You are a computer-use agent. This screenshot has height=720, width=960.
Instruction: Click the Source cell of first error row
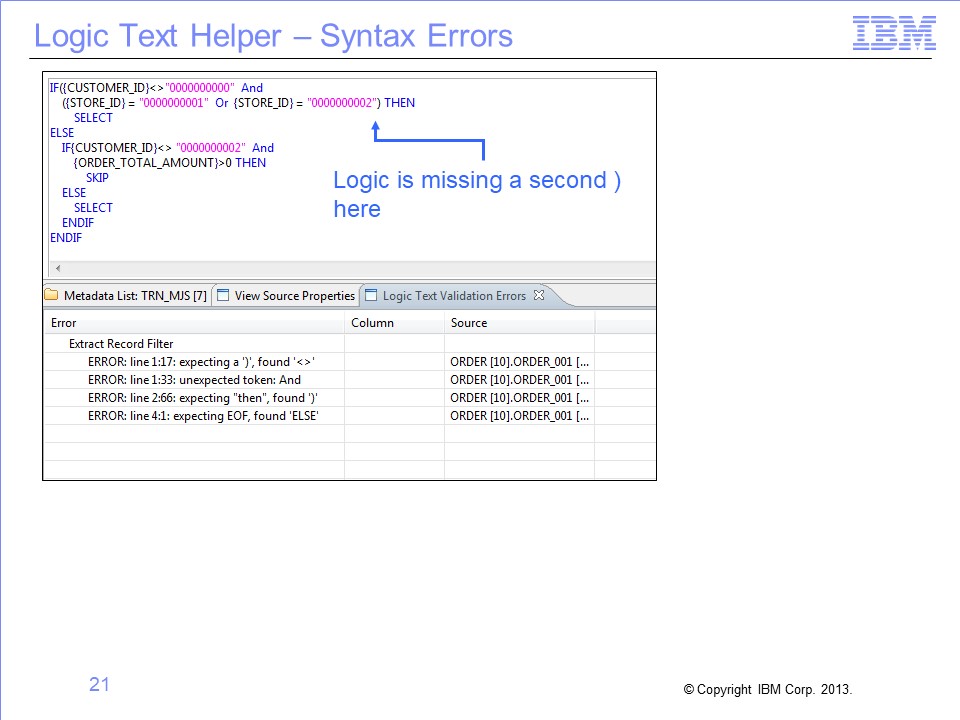click(519, 362)
